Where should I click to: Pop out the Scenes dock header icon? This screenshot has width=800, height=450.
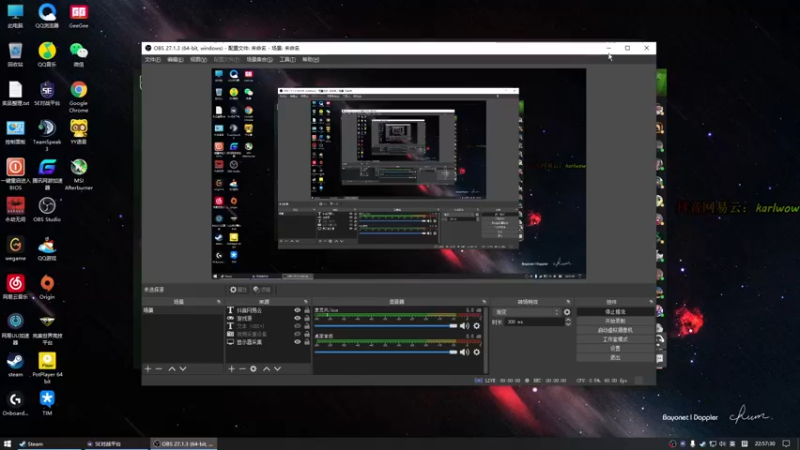coord(218,302)
